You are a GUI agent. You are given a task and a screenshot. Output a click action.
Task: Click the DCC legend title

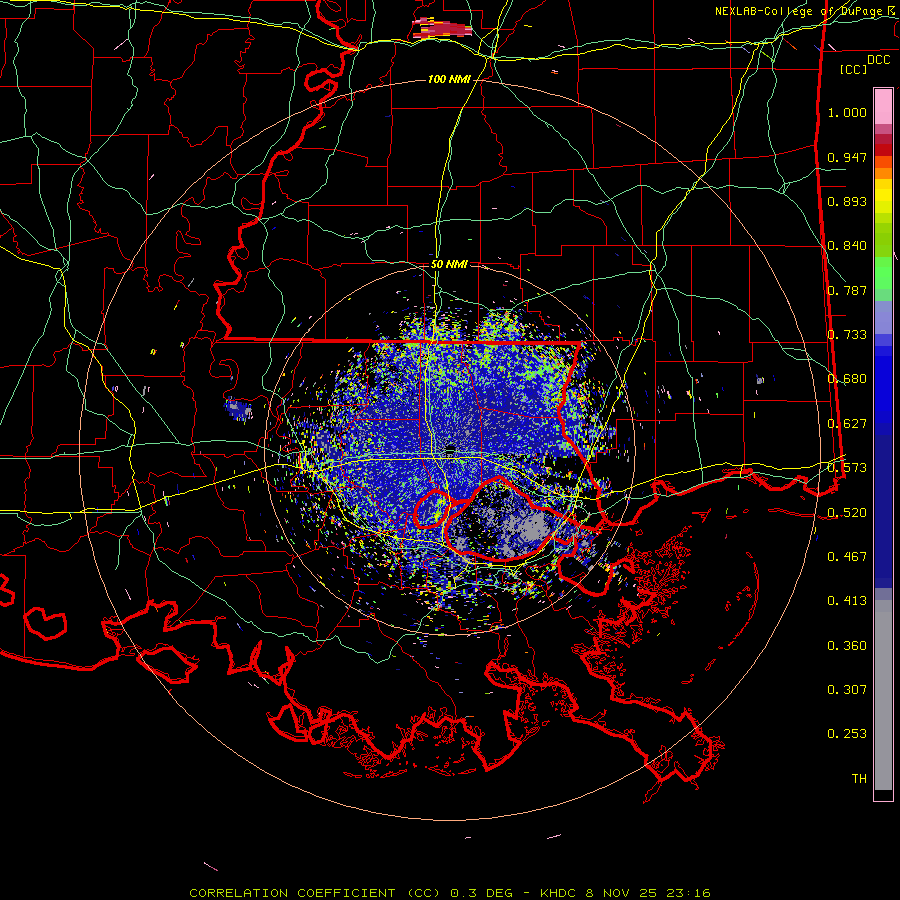point(878,60)
